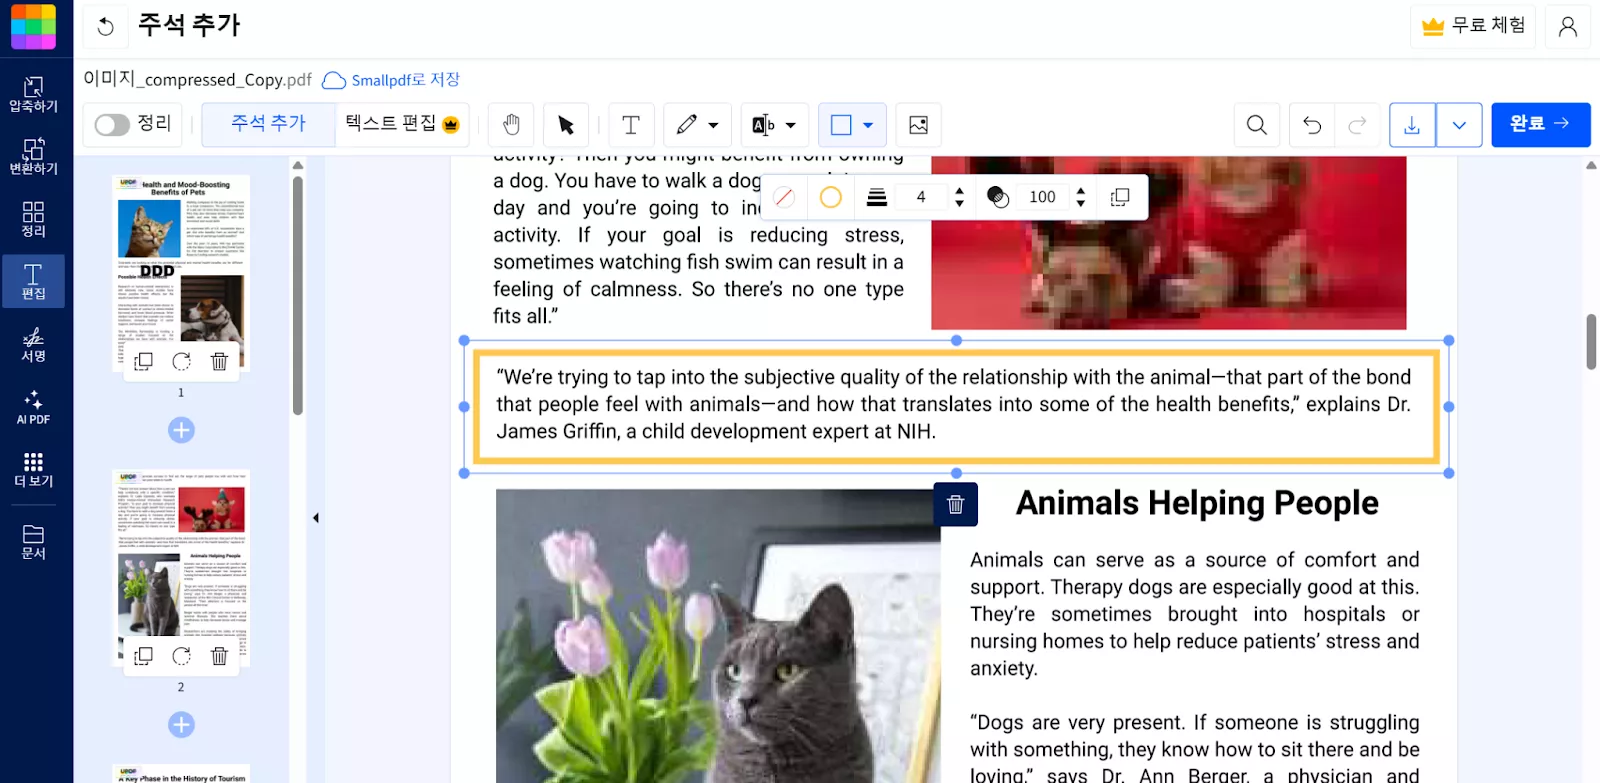1600x783 pixels.
Task: Toggle the 정리 switch
Action: point(112,125)
